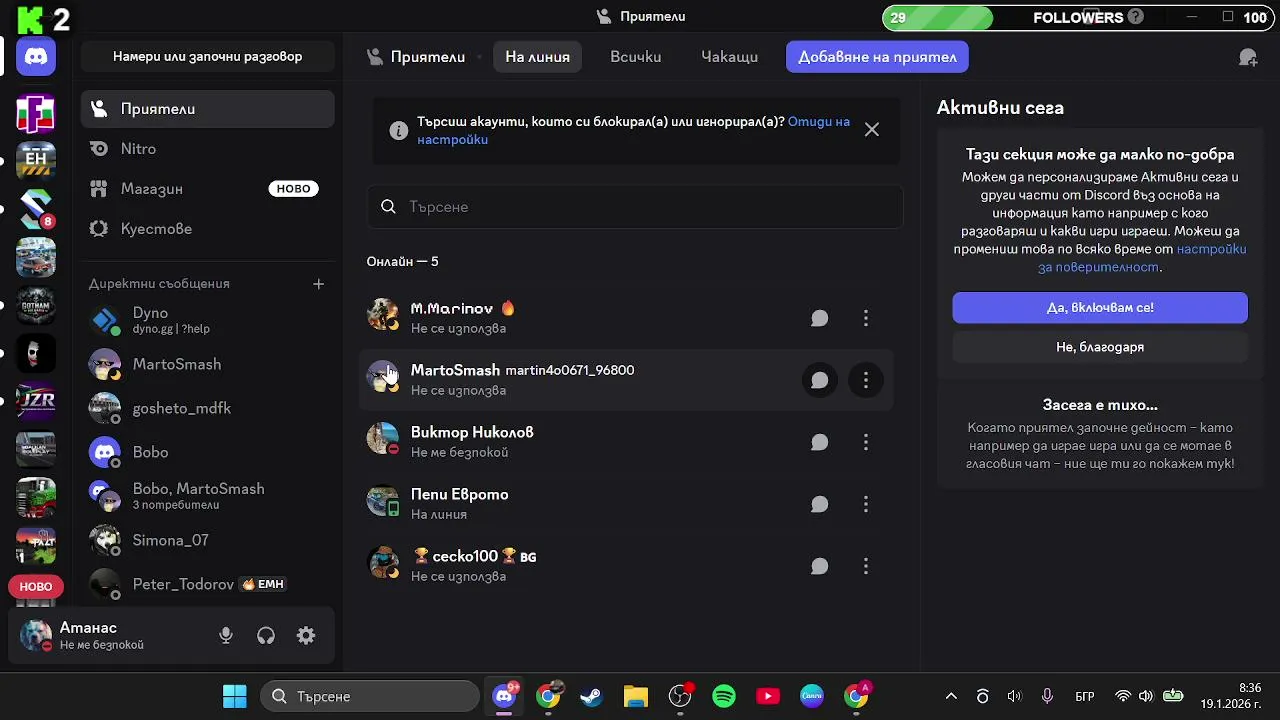This screenshot has height=720, width=1280.
Task: Switch to the Всички tab
Action: (x=636, y=57)
